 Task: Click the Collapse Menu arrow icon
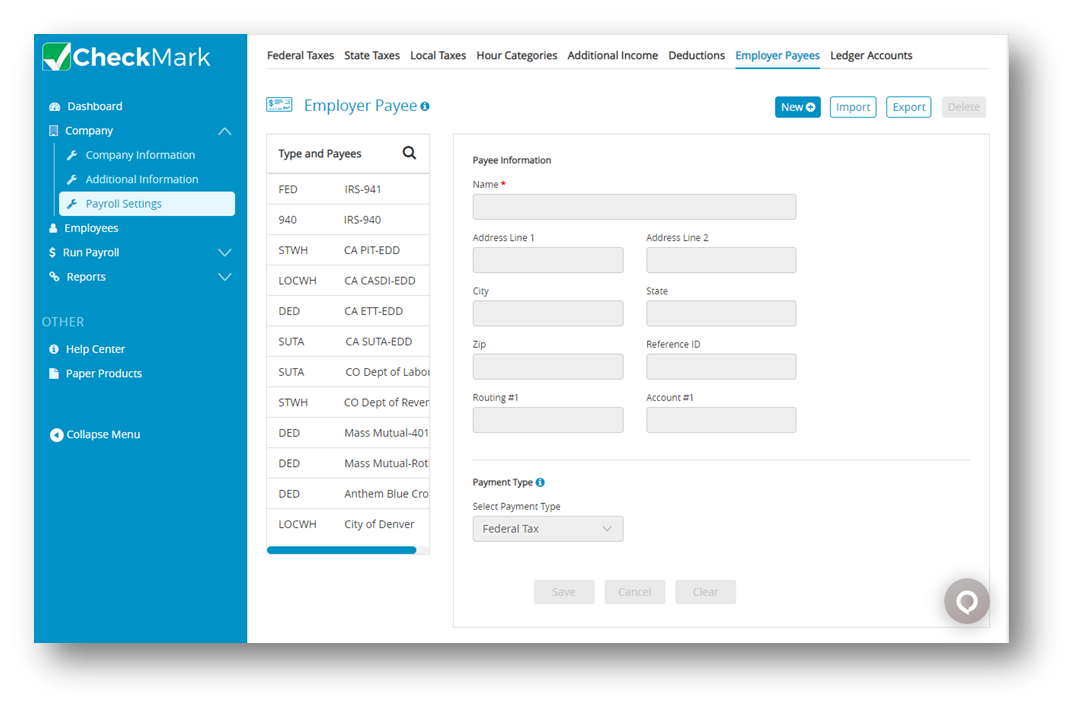click(x=57, y=434)
